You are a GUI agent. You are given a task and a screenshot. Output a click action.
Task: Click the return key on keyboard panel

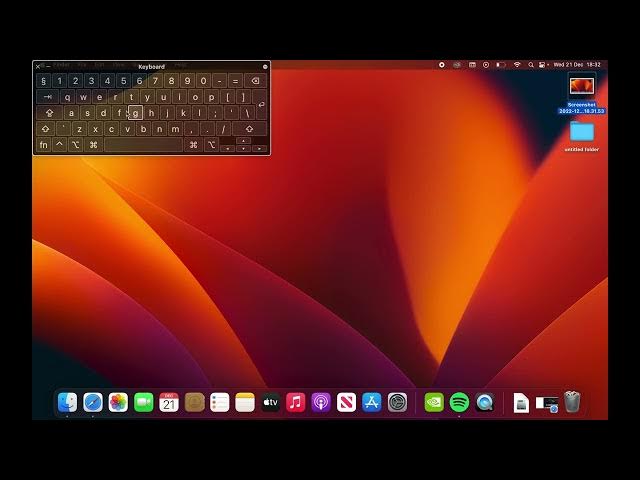(260, 104)
